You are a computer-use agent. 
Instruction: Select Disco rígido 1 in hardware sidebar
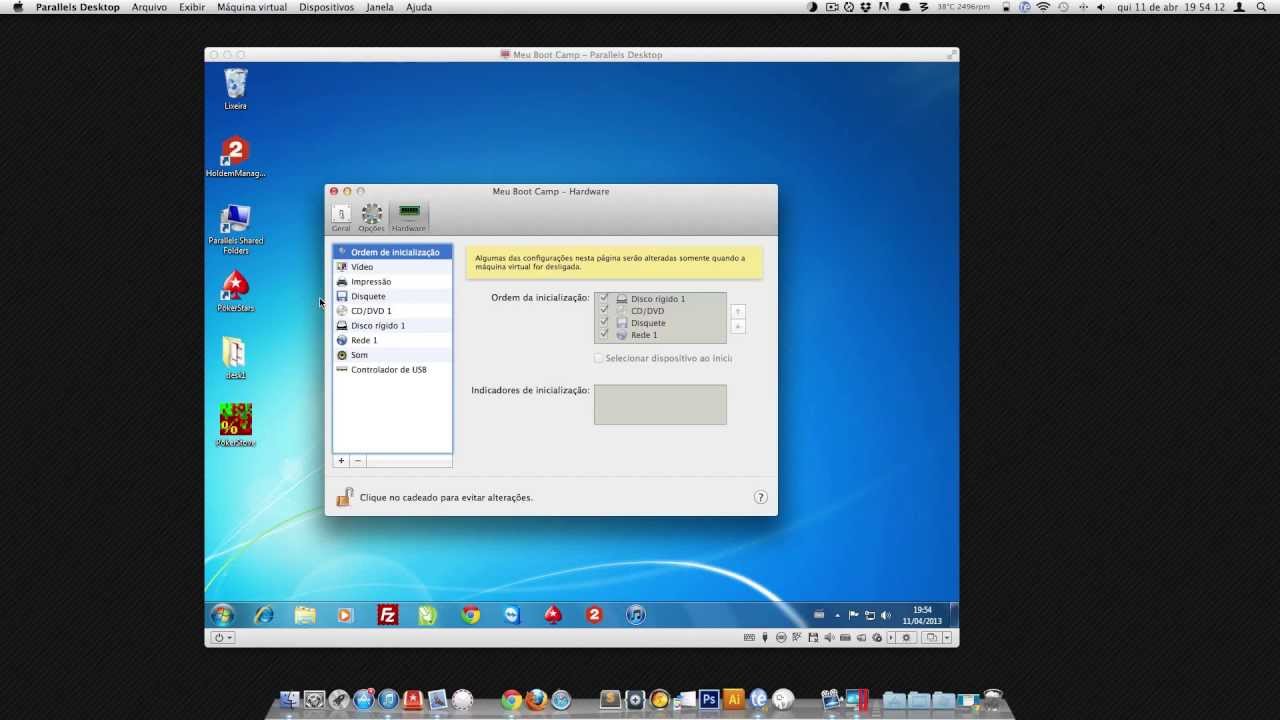pos(392,326)
